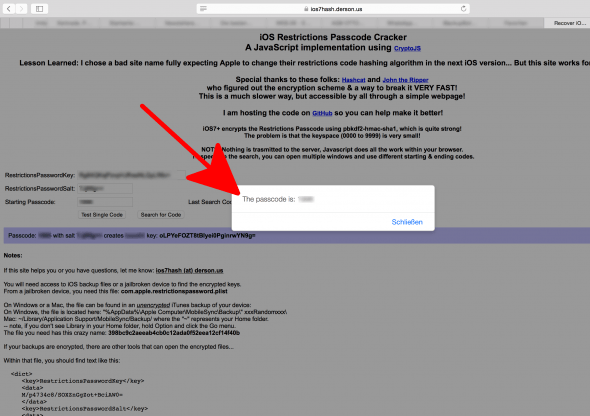Follow the Hashcat link
This screenshot has height=416, width=590.
353,80
